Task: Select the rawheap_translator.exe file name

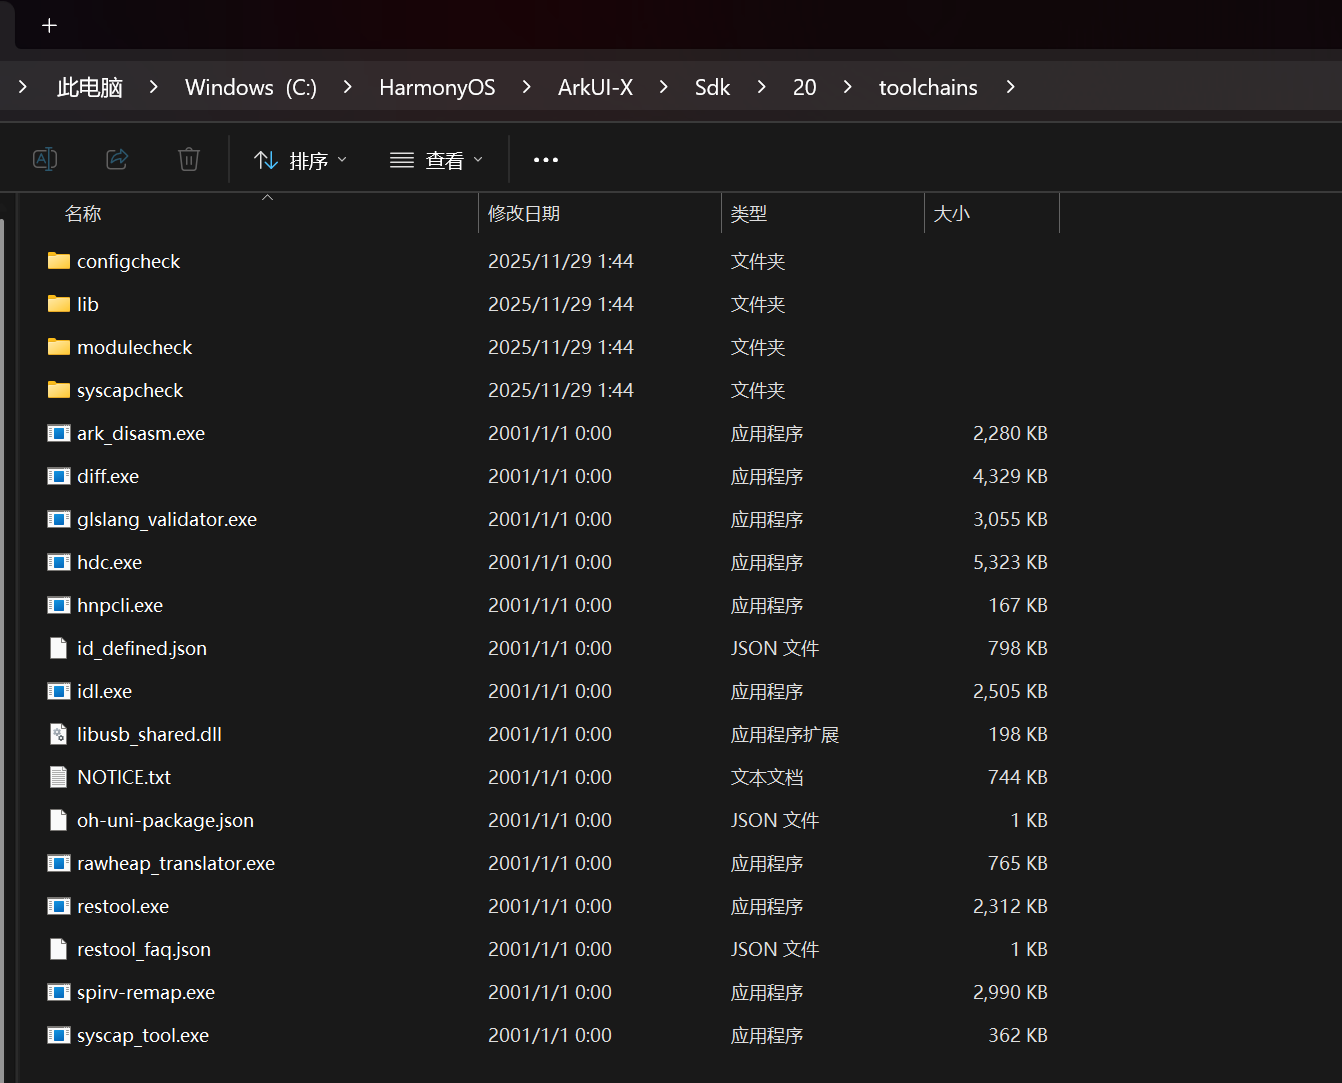Action: tap(176, 863)
